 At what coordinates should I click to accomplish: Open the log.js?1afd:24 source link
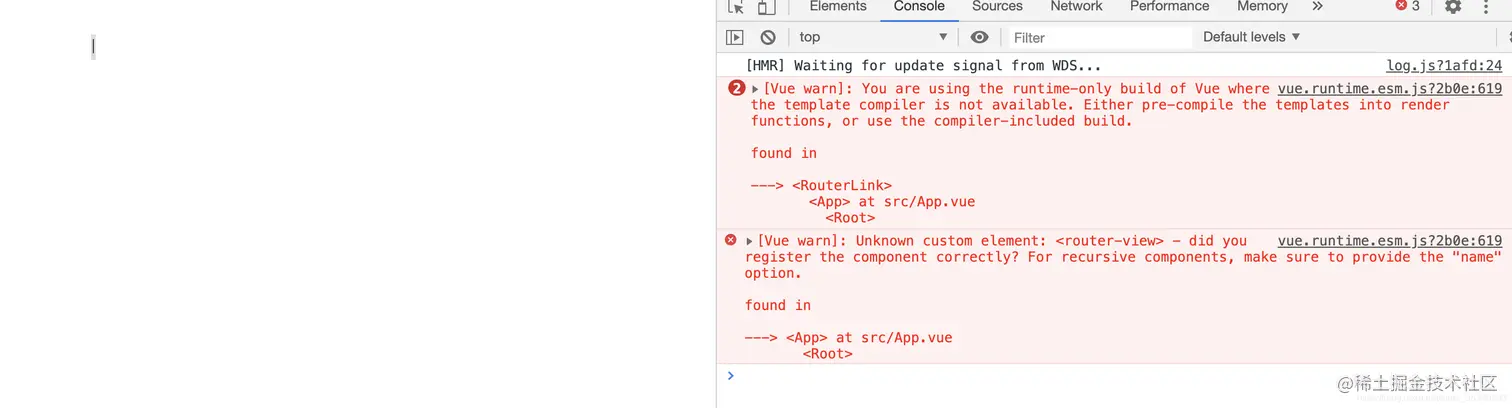[x=1444, y=66]
